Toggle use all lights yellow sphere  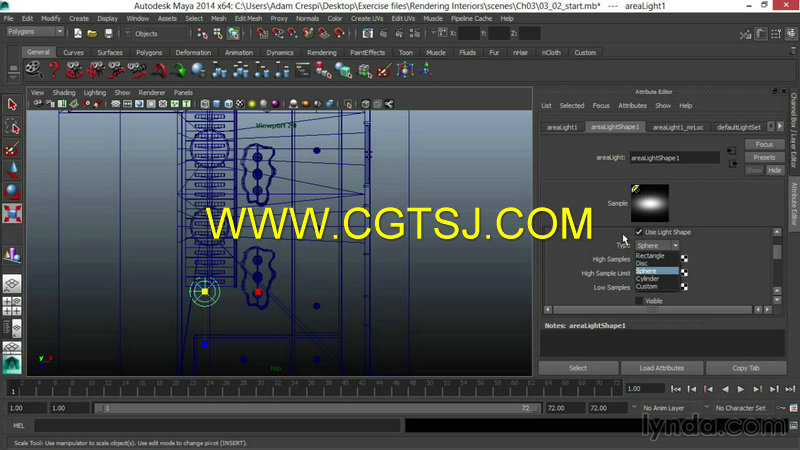coord(252,104)
